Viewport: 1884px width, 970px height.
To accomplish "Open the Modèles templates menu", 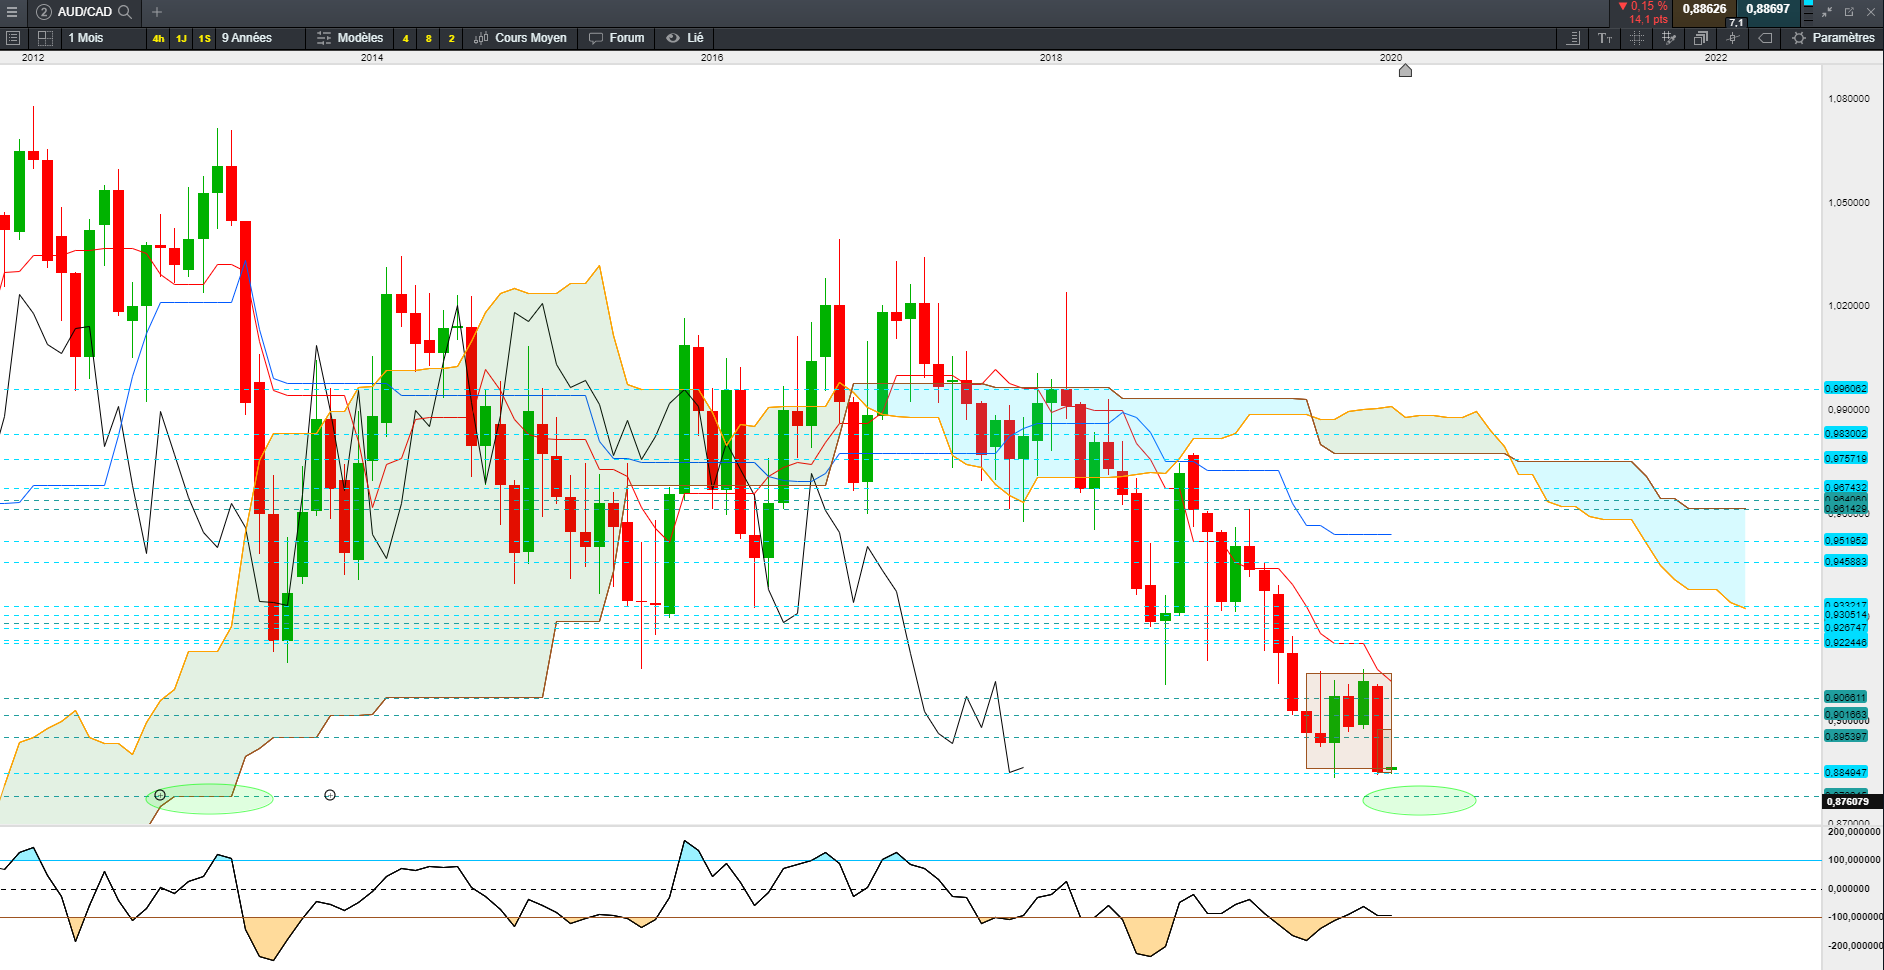I will pyautogui.click(x=360, y=38).
